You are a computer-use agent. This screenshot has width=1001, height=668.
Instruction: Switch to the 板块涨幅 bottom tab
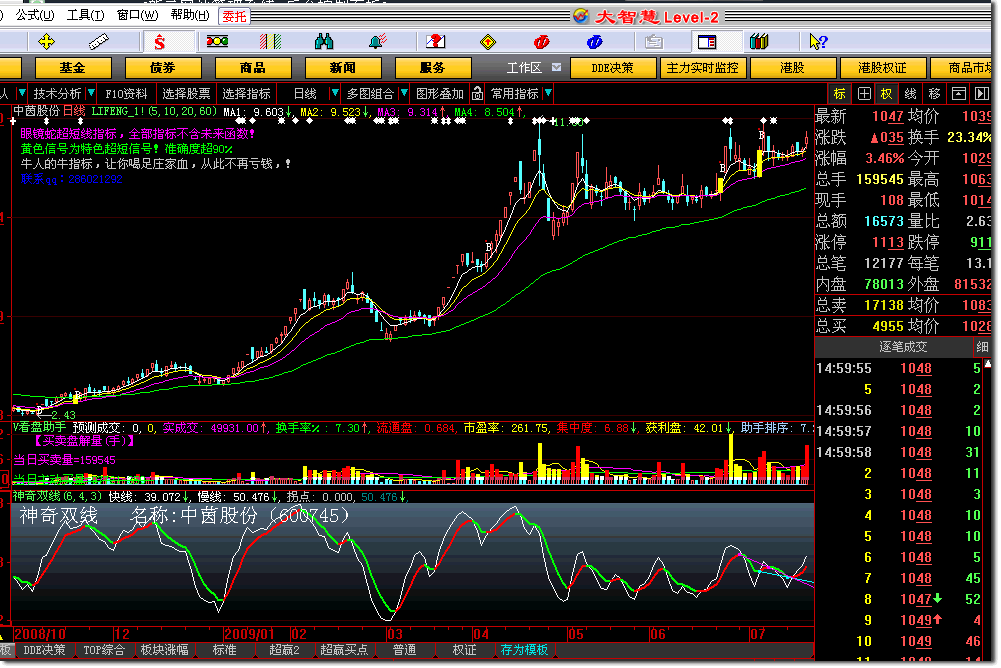tap(165, 650)
